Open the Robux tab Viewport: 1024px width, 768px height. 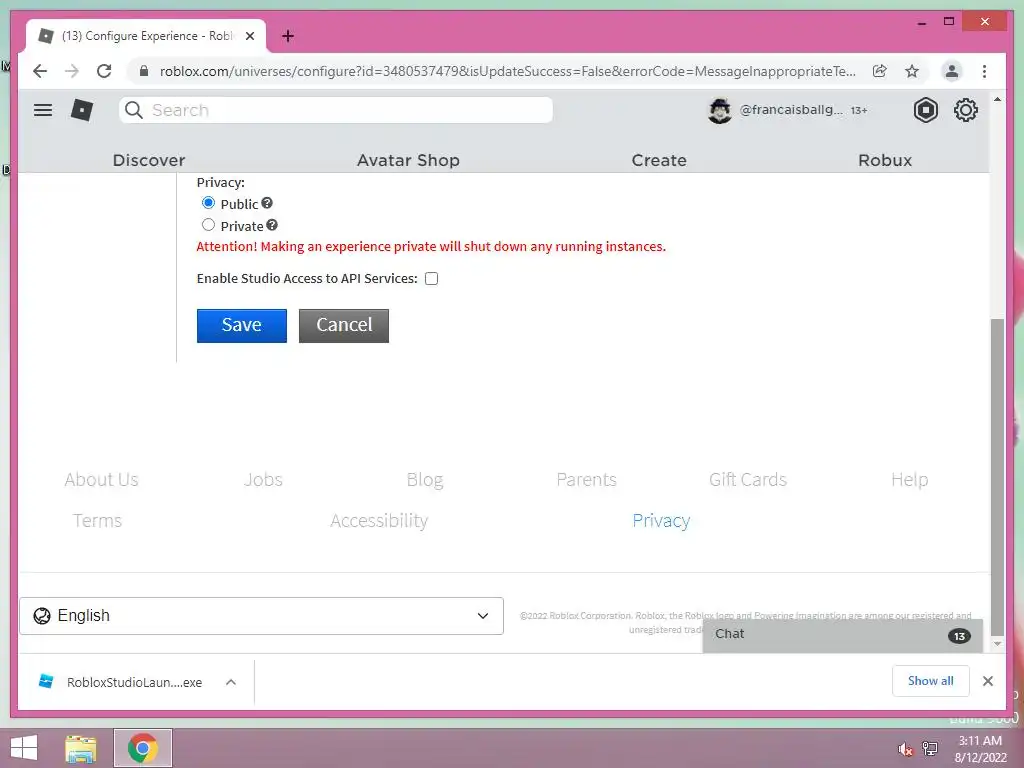pyautogui.click(x=885, y=161)
